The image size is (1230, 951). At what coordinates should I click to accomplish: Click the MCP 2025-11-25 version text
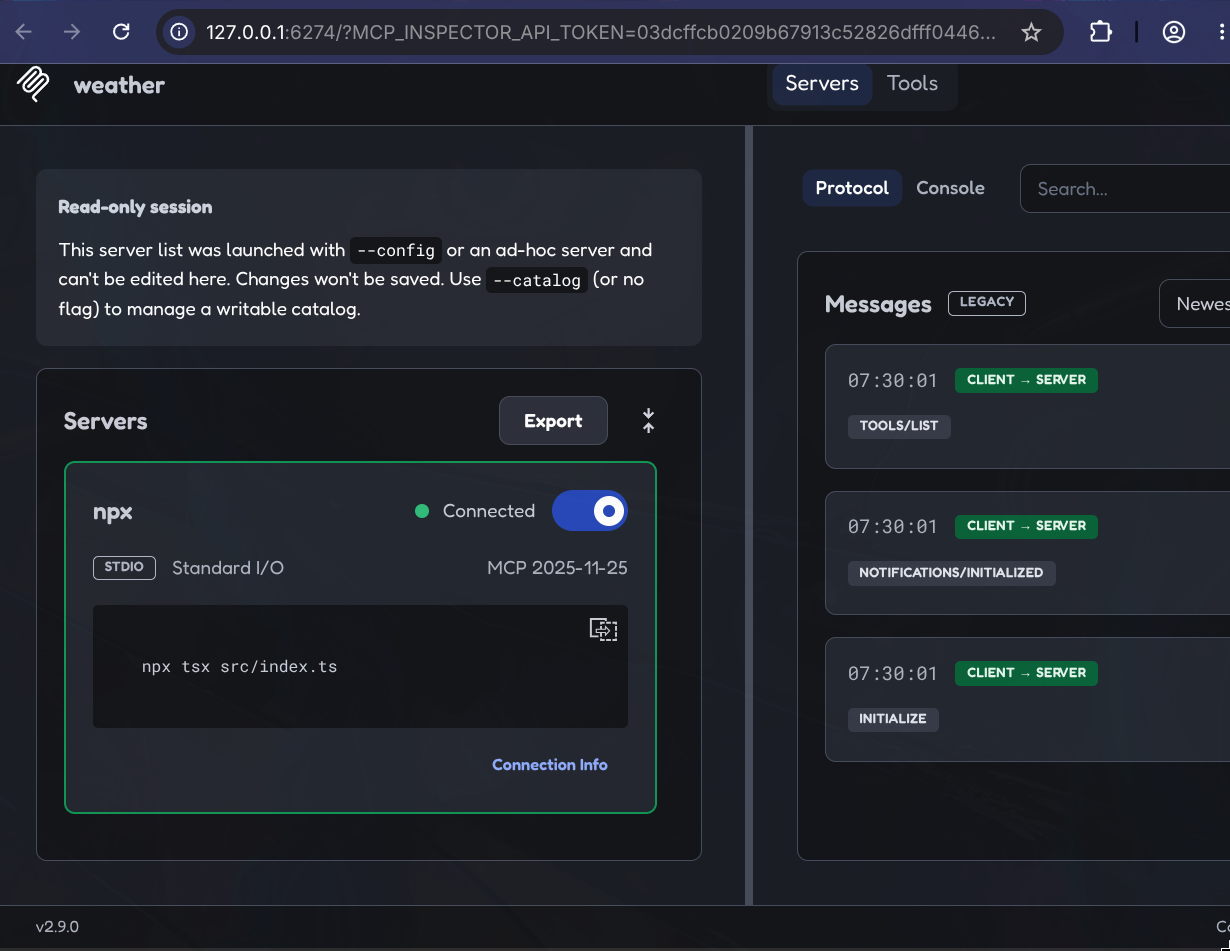pos(557,568)
